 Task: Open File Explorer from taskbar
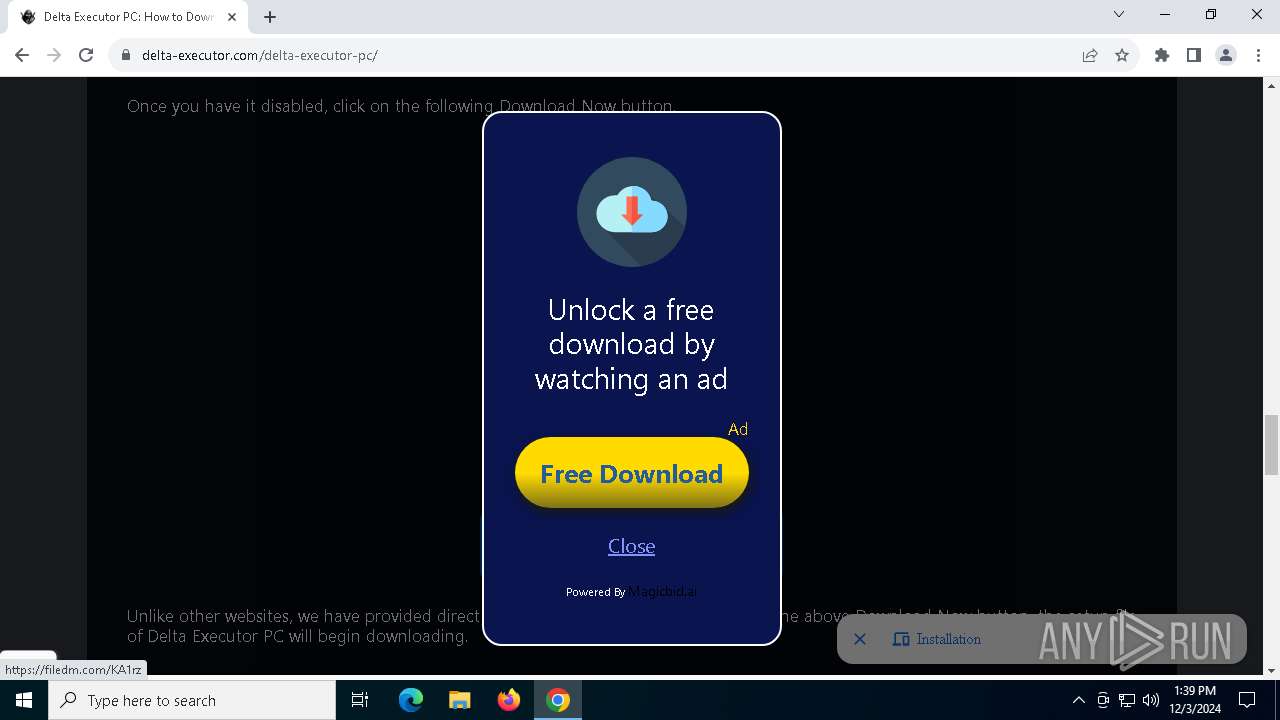459,700
